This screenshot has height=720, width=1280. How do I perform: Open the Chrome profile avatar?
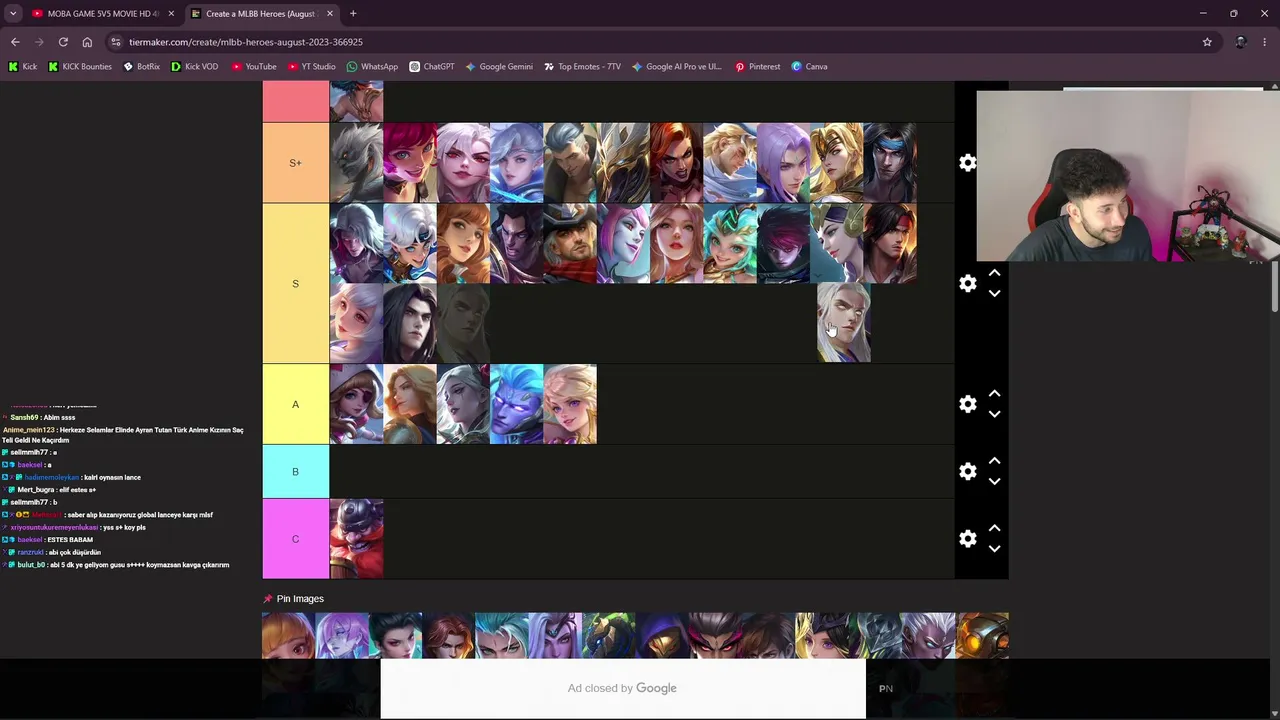point(1240,42)
